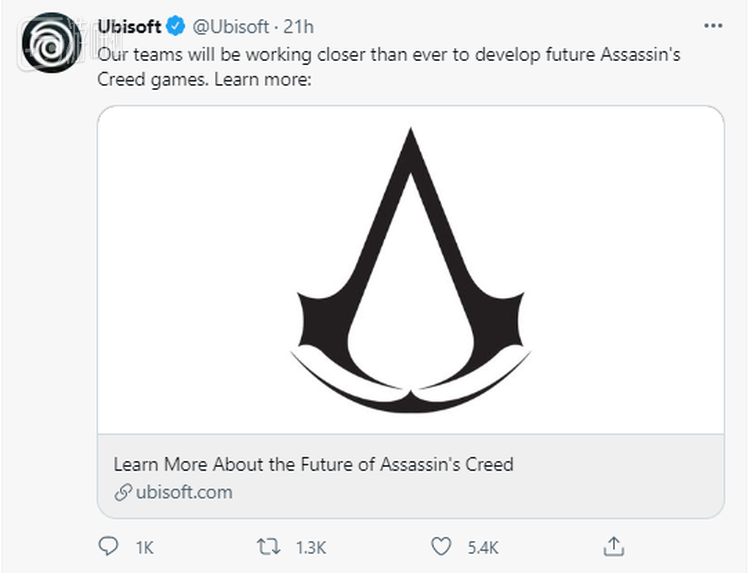Click the gray footer of the link card
The image size is (750, 573).
pos(600,480)
